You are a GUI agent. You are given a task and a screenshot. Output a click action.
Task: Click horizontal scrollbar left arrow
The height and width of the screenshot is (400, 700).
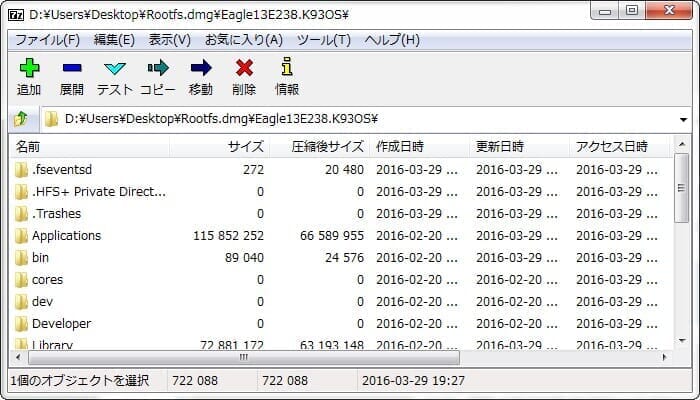18,357
